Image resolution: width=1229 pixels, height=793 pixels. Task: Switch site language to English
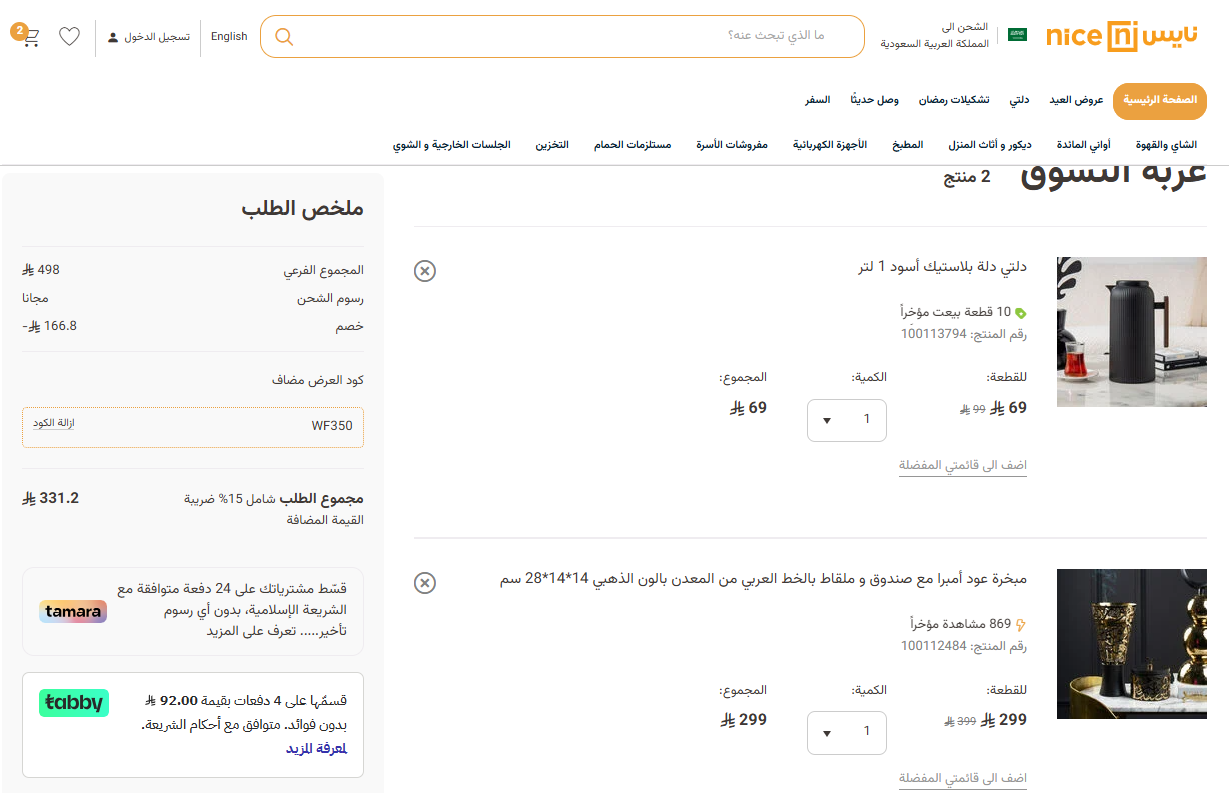[229, 36]
